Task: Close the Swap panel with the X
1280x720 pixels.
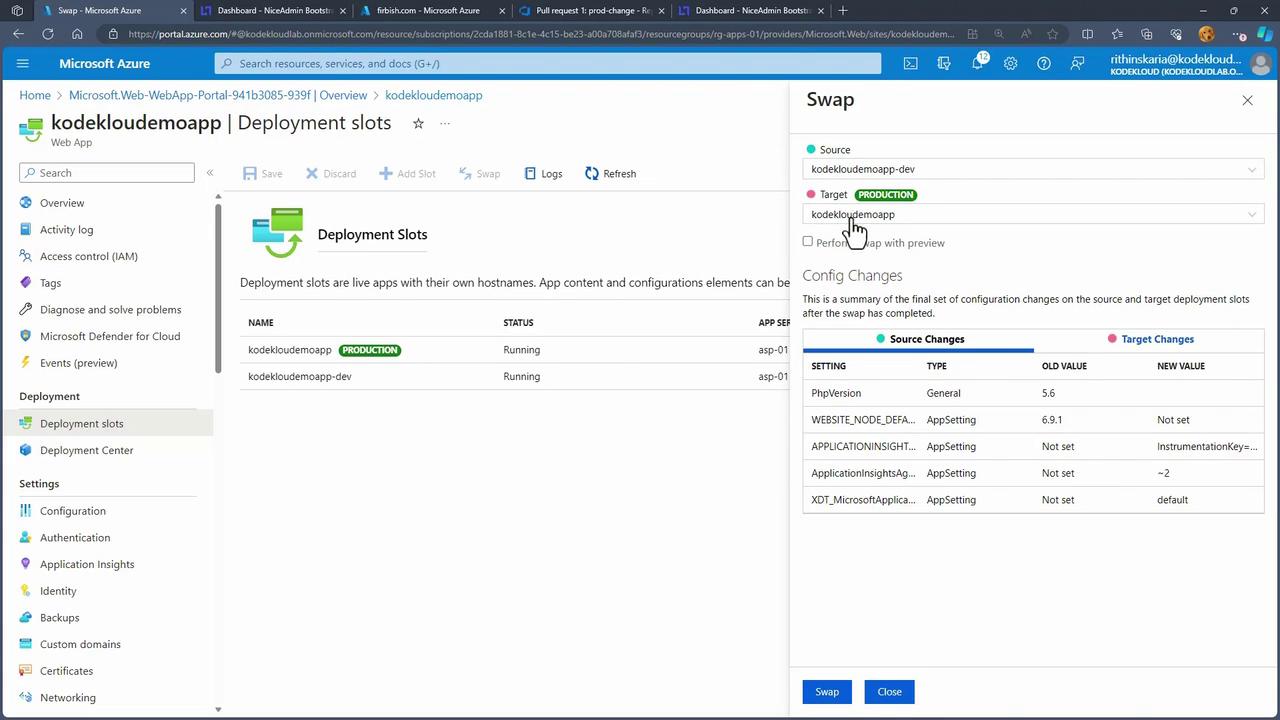Action: (1247, 100)
